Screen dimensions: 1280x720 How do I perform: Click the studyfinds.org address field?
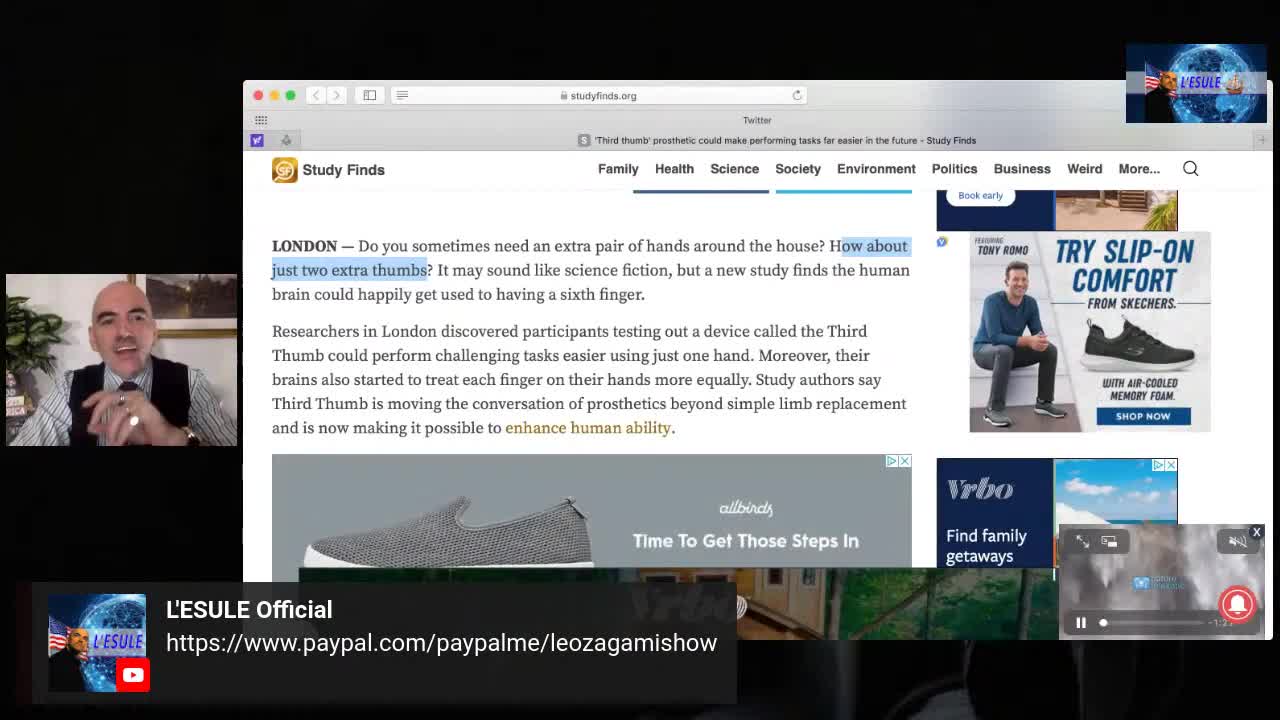point(600,95)
